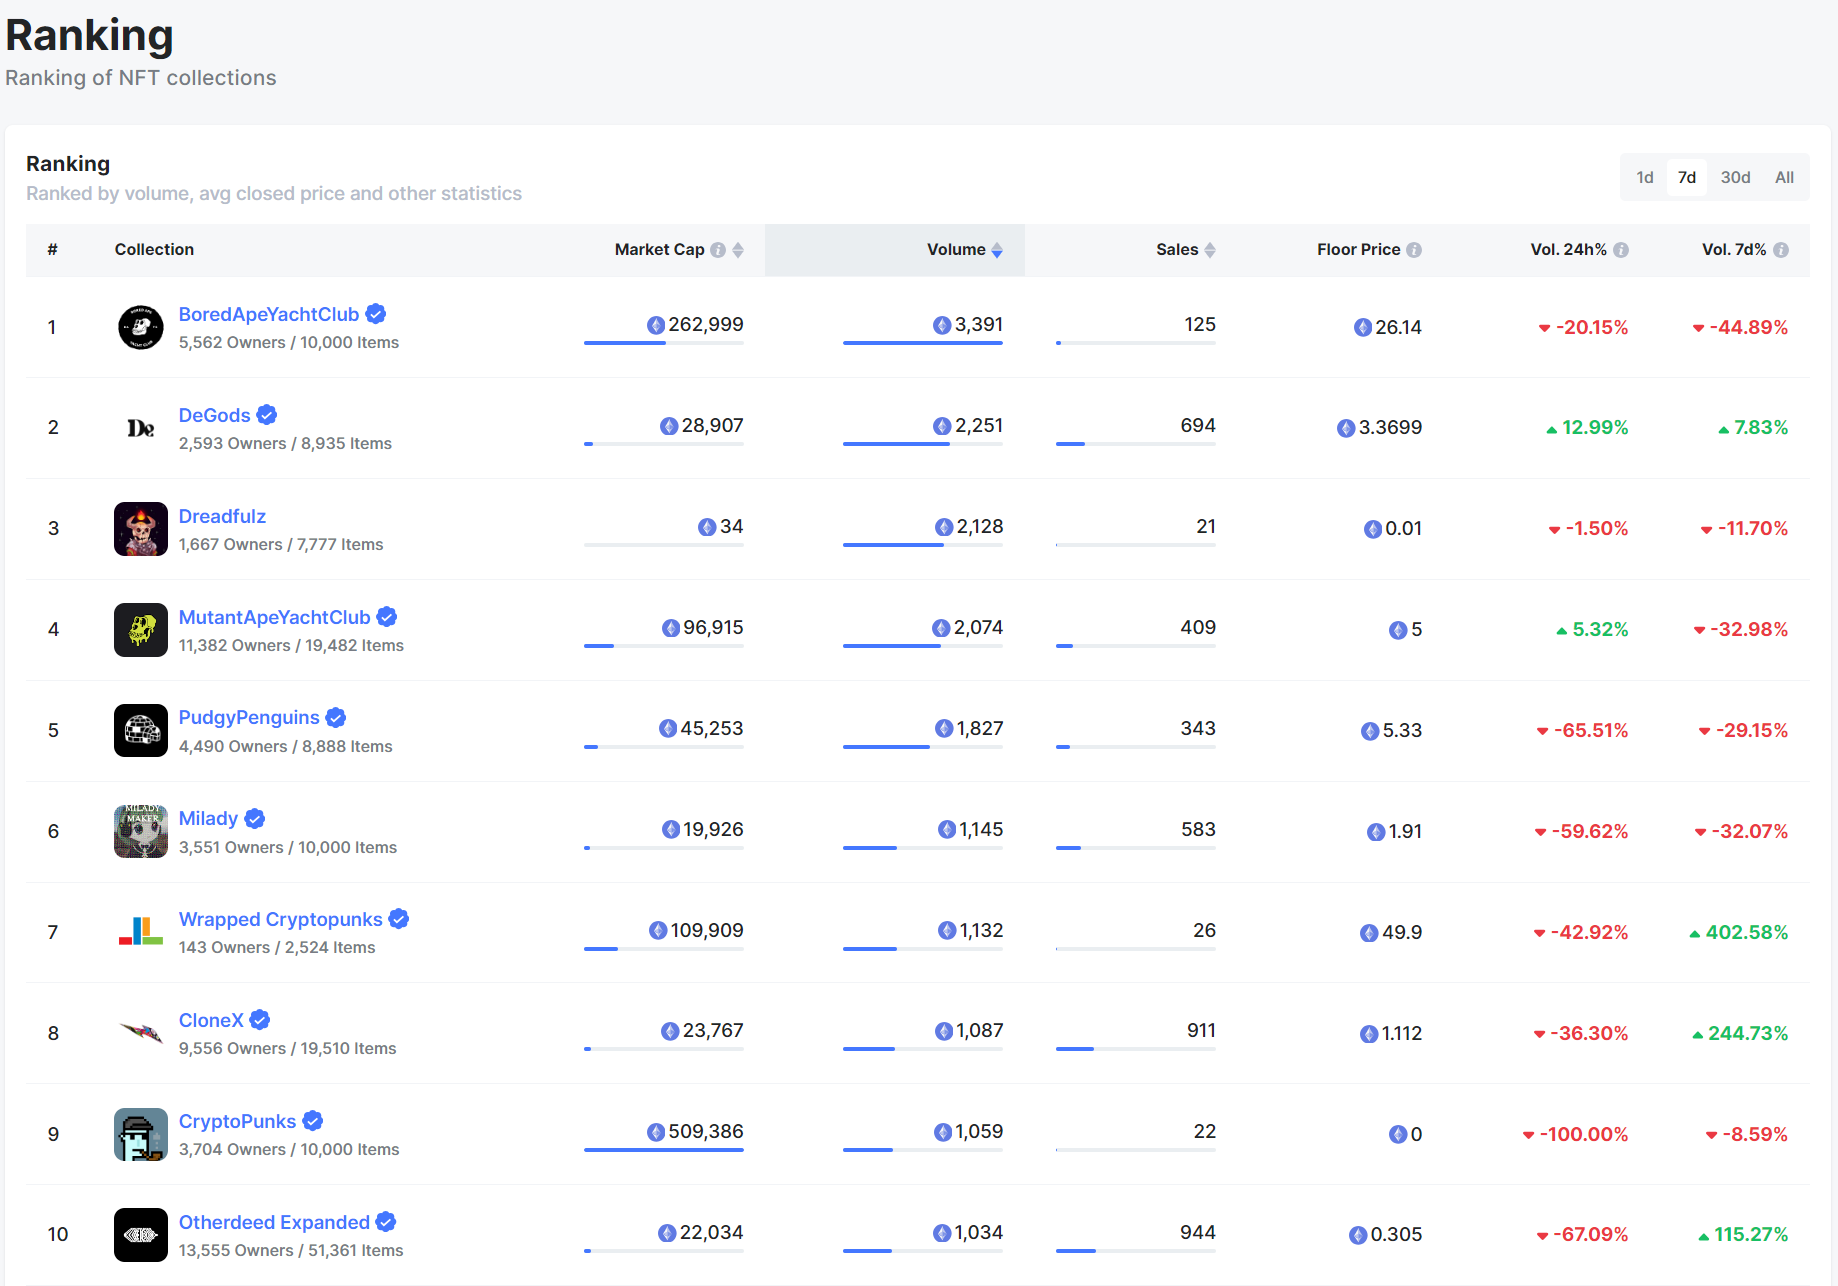Click the Vol. 24h% info icon

click(x=1621, y=250)
